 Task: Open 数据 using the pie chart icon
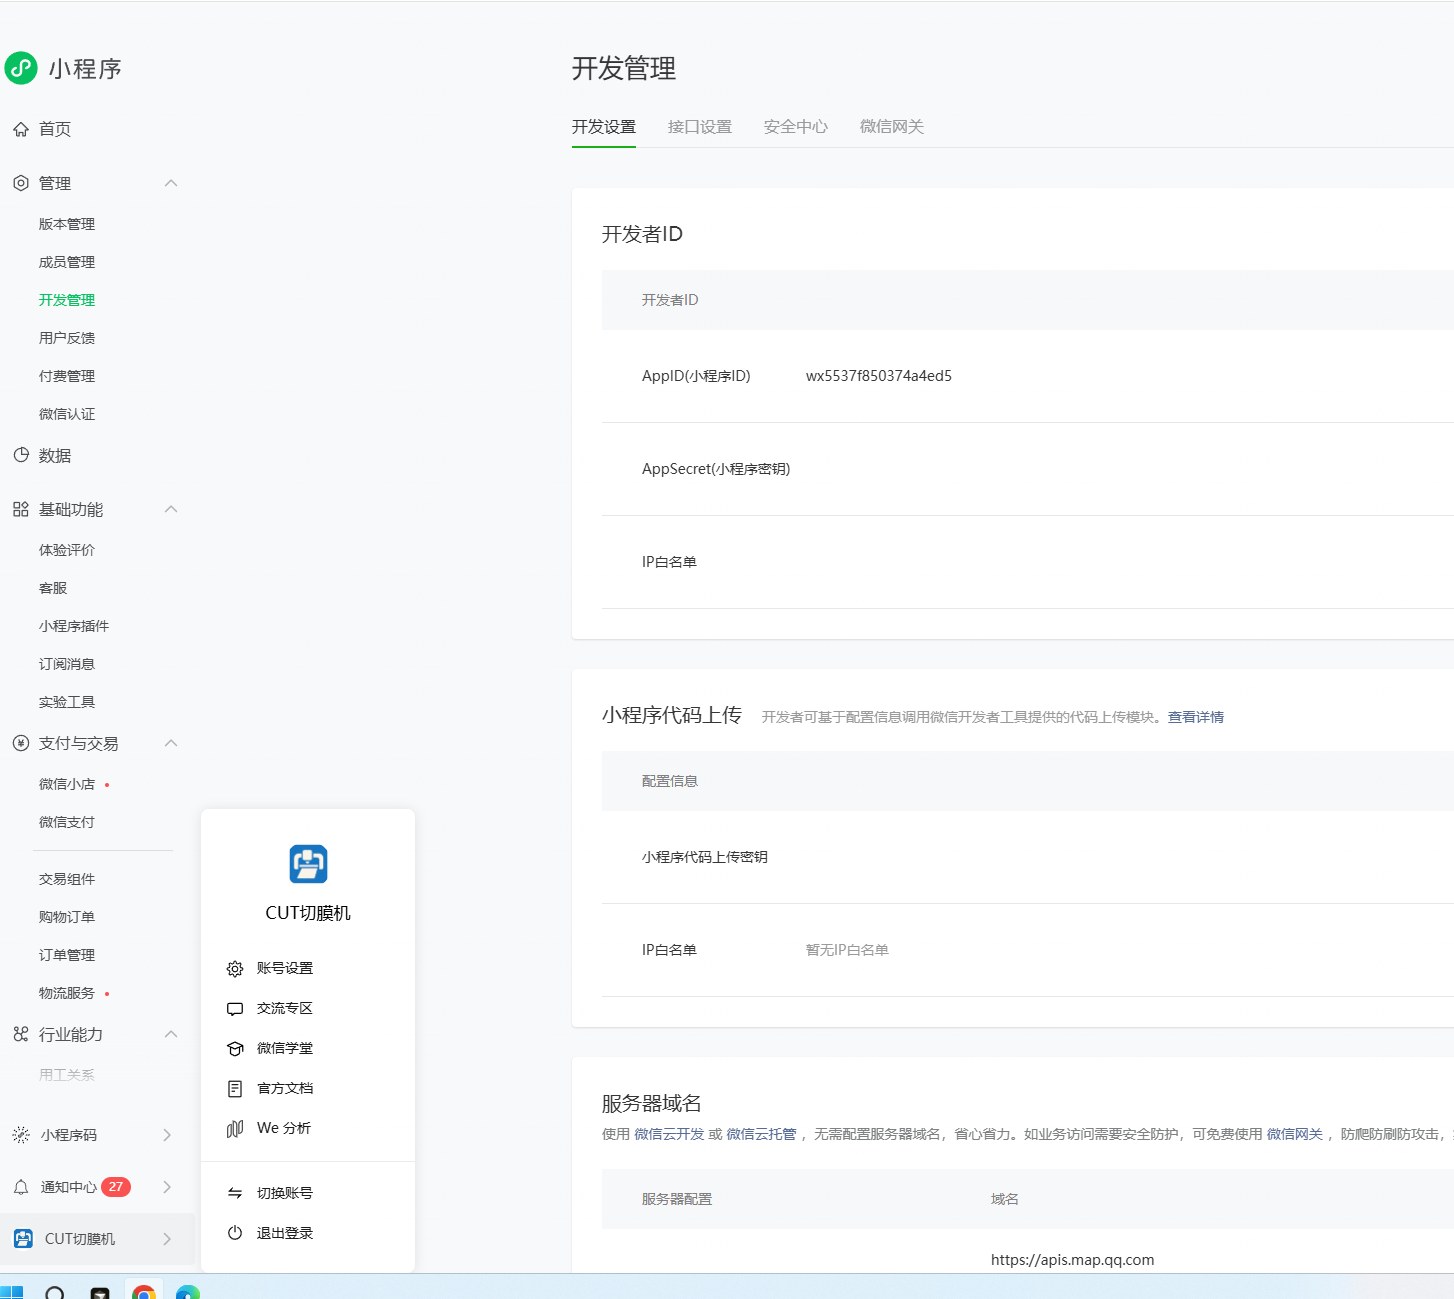21,455
